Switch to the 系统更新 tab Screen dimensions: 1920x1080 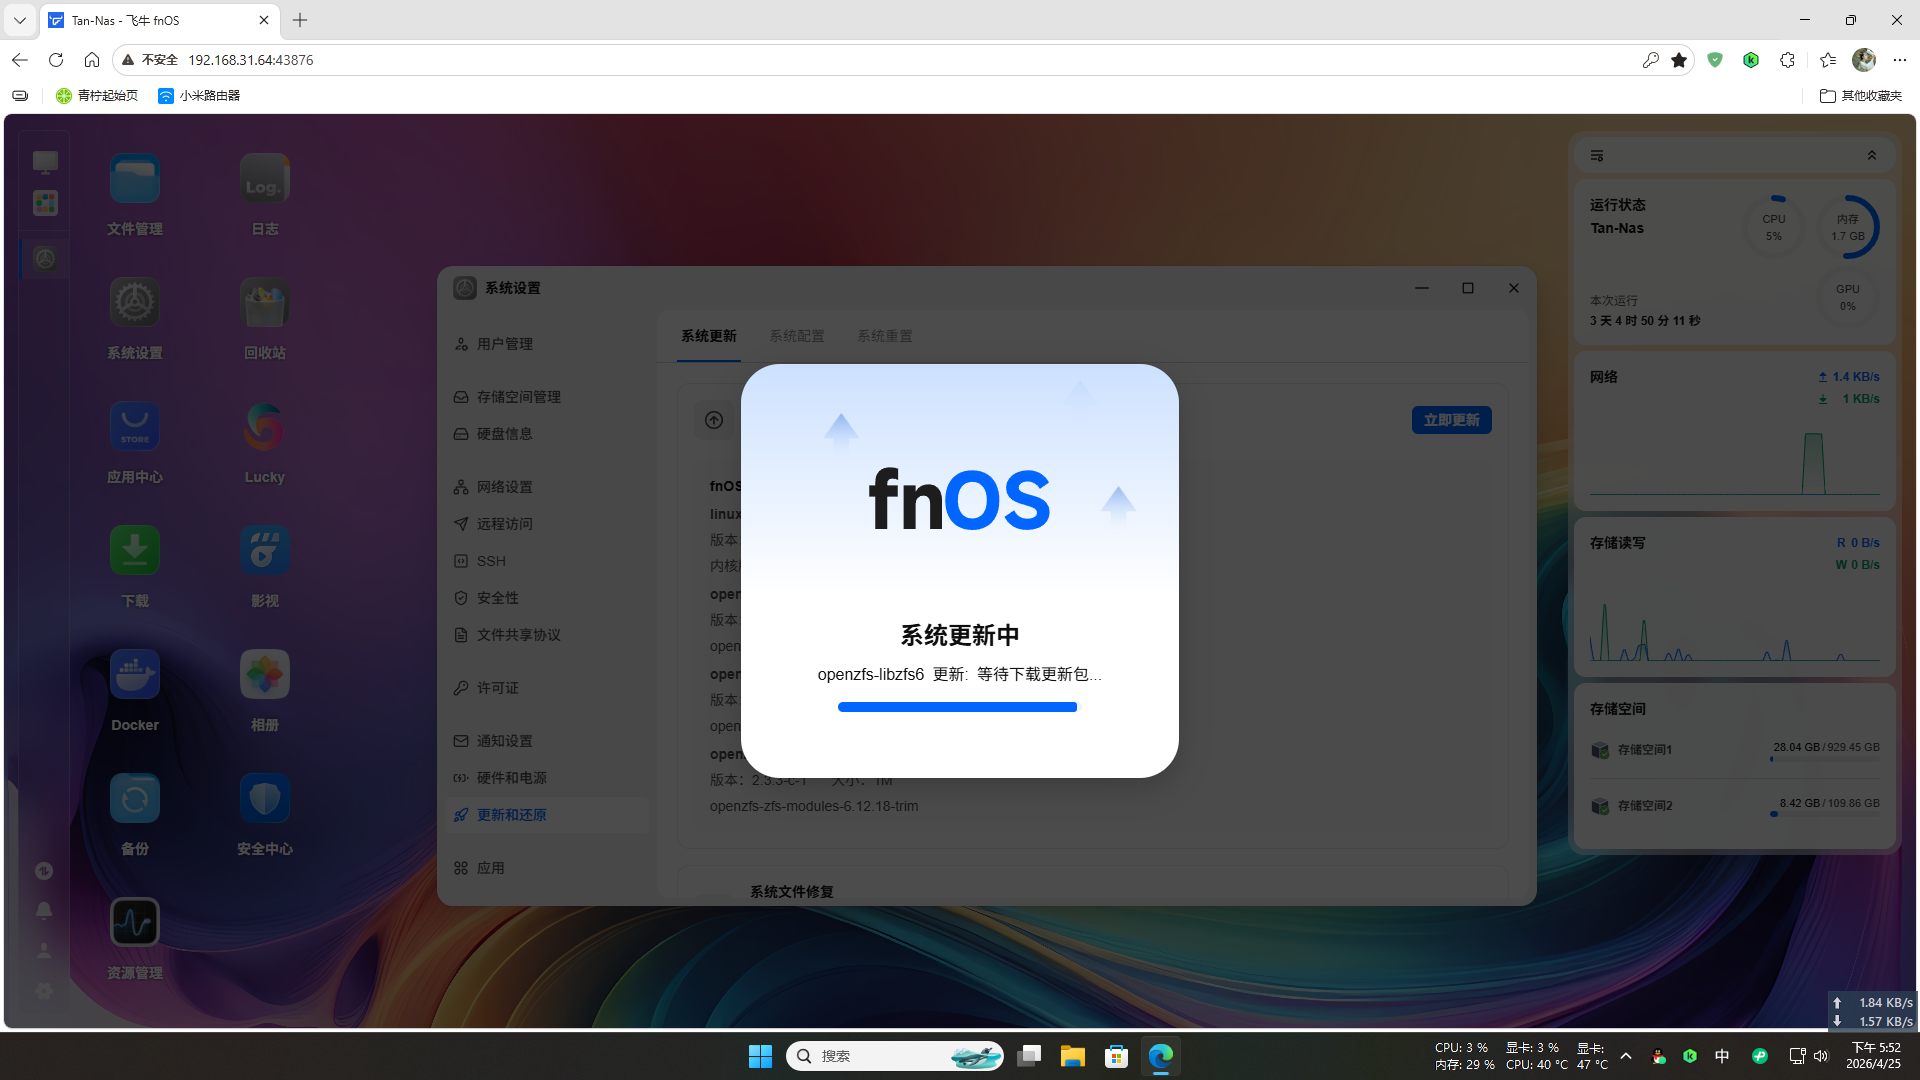709,336
